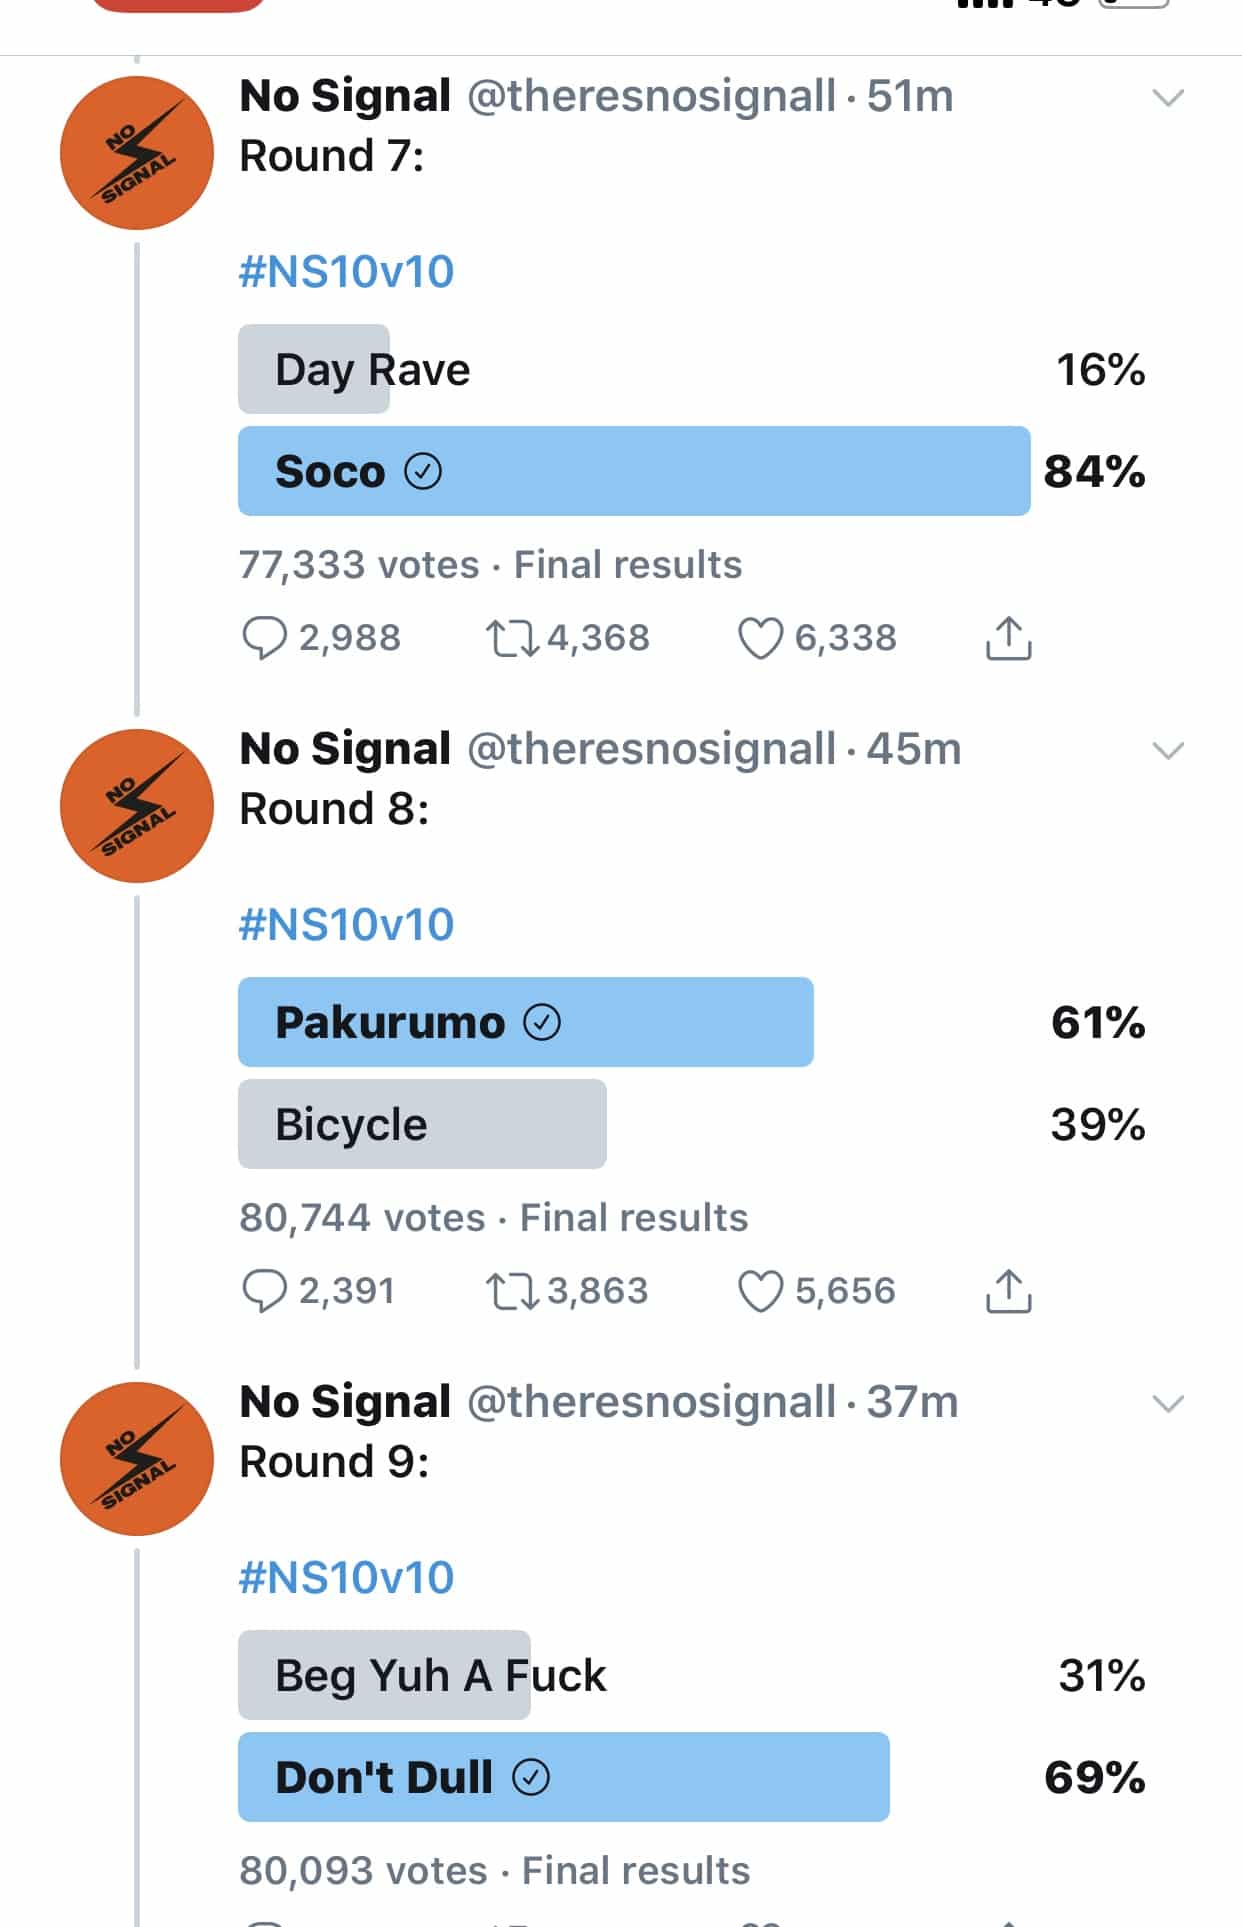Retweet the Round 7 poll tweet
Screen dimensions: 1242x1927
coord(513,638)
